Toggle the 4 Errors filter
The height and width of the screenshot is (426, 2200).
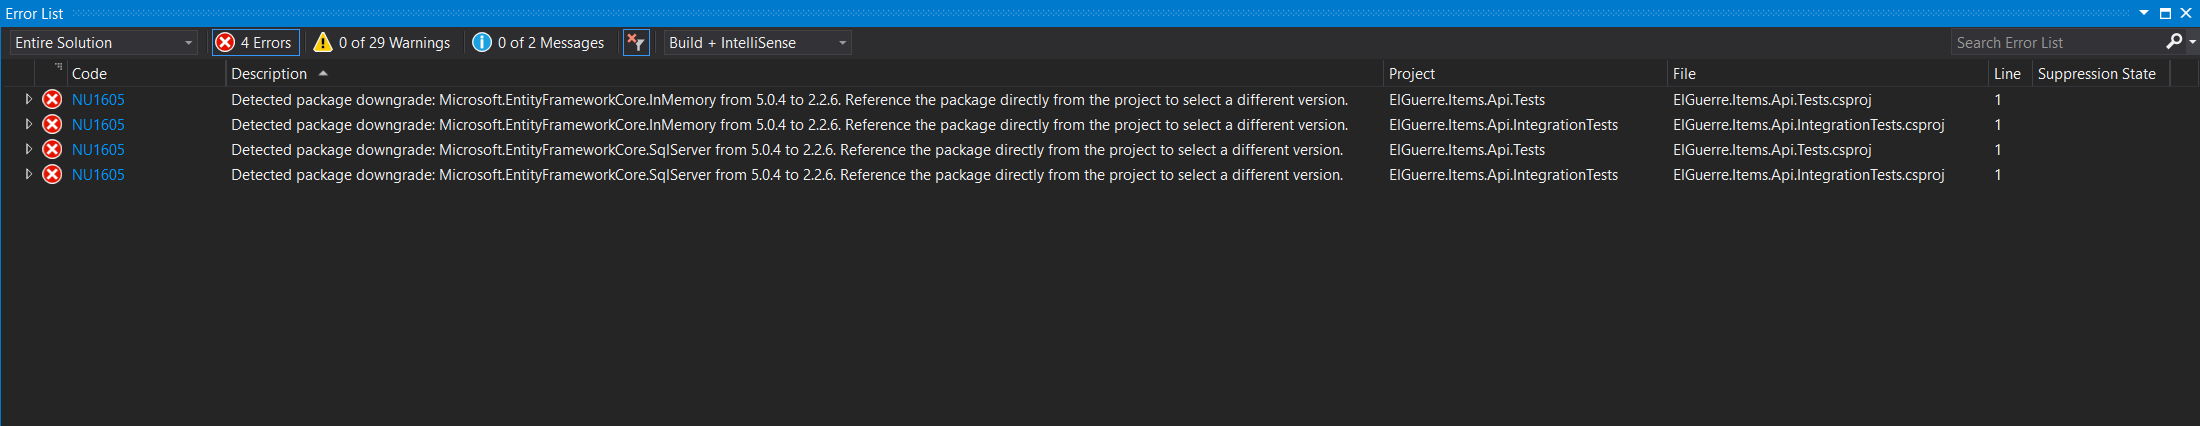255,42
